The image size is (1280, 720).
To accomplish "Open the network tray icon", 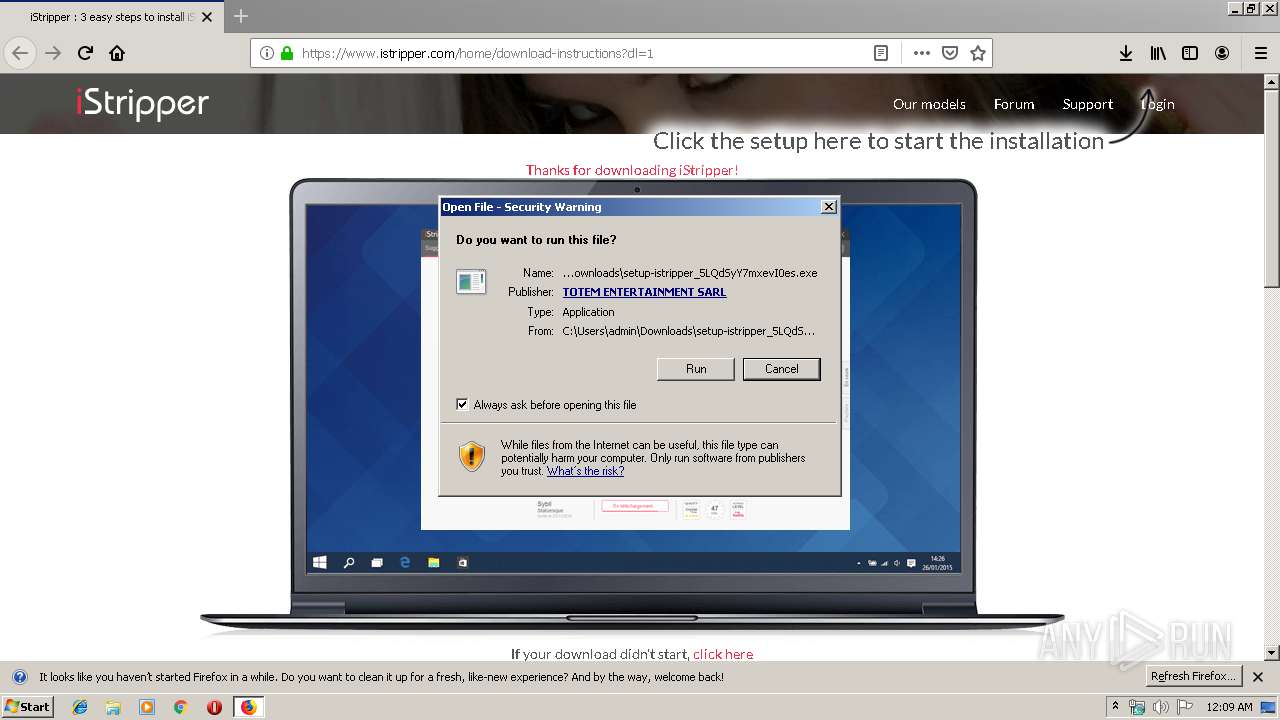I will pos(1137,707).
